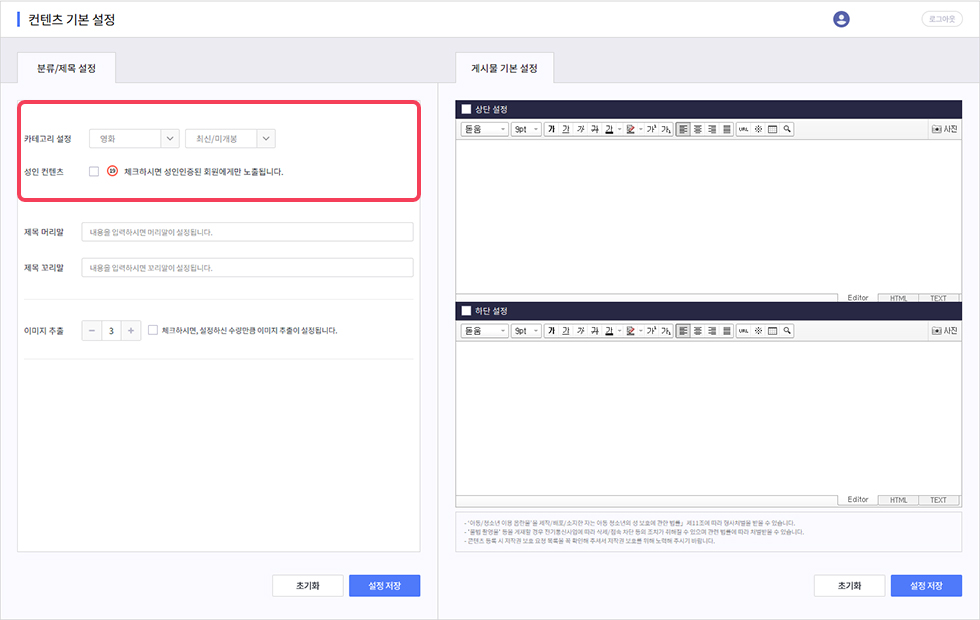980x620 pixels.
Task: Toggle bold in the 상단 설정 editor toolbar
Action: click(551, 129)
